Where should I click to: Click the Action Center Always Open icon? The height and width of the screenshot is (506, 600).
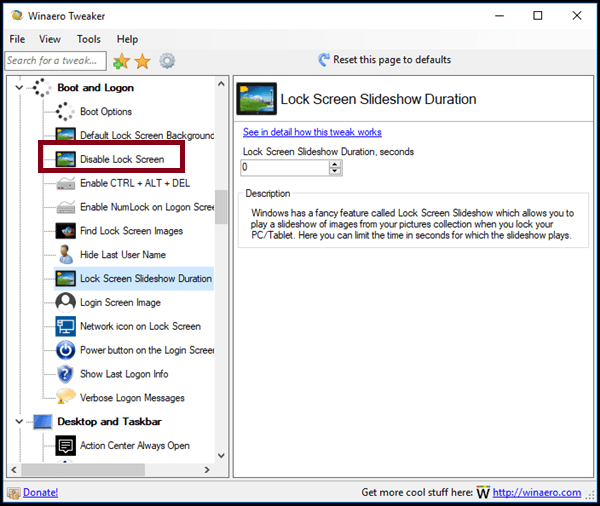point(65,446)
